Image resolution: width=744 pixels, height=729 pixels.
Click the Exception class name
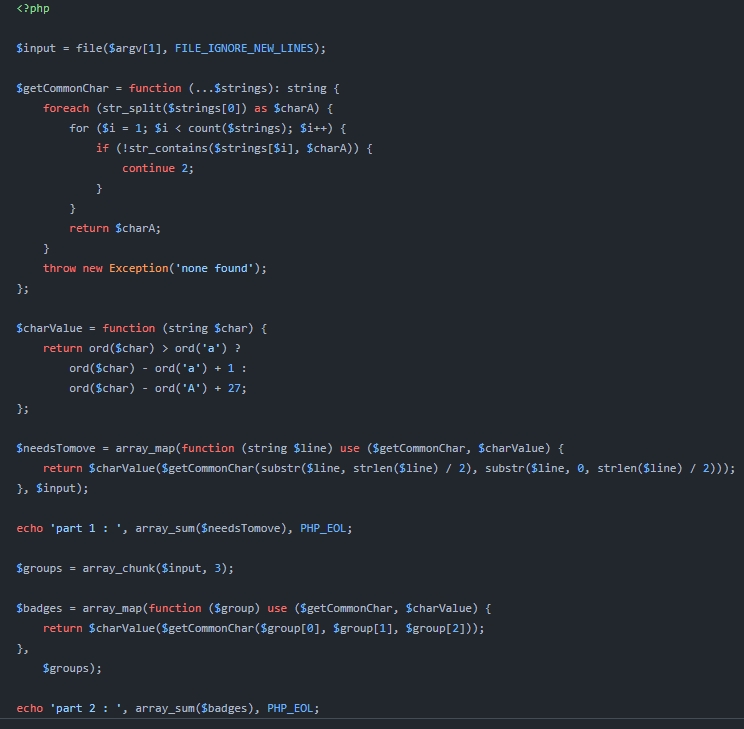pyautogui.click(x=139, y=268)
